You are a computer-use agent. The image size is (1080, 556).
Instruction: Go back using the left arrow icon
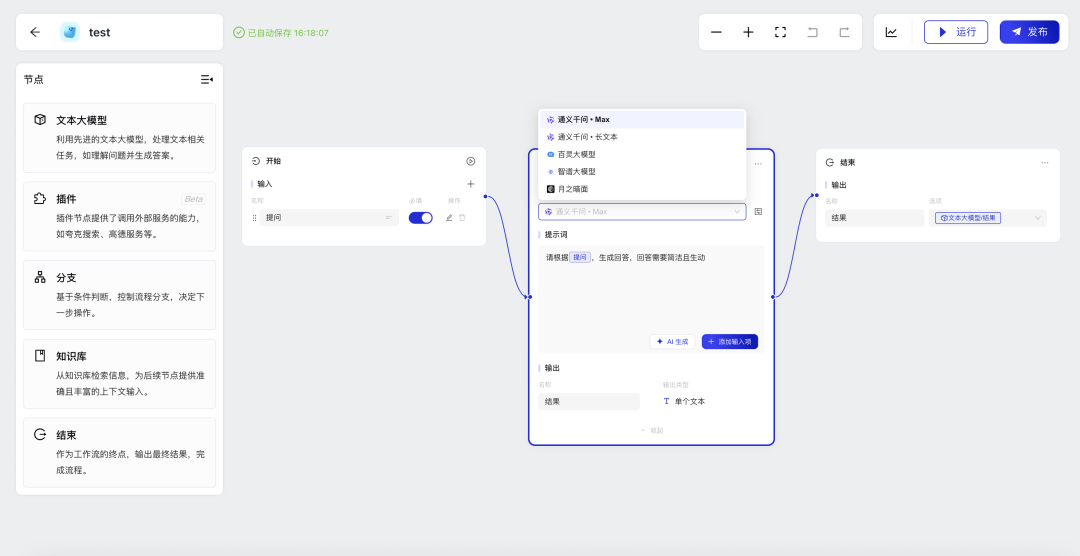point(35,32)
